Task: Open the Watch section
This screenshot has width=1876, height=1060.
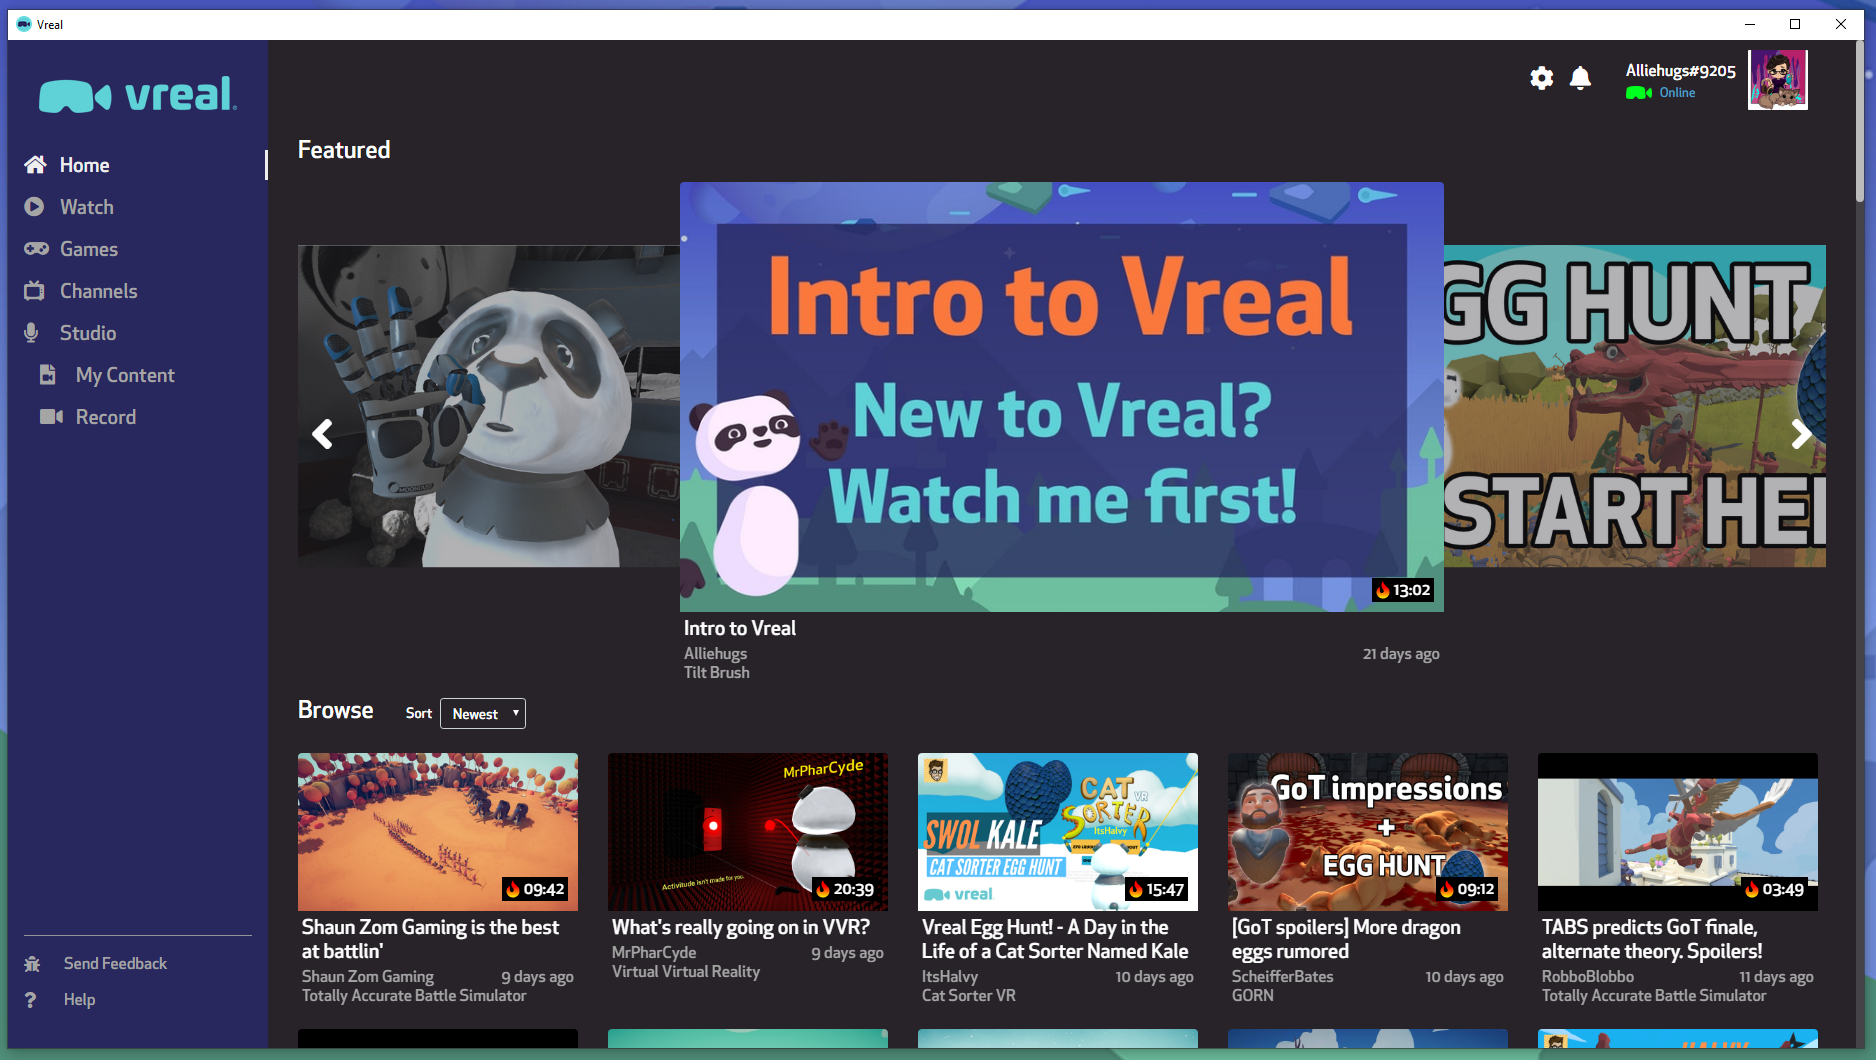Action: (87, 207)
